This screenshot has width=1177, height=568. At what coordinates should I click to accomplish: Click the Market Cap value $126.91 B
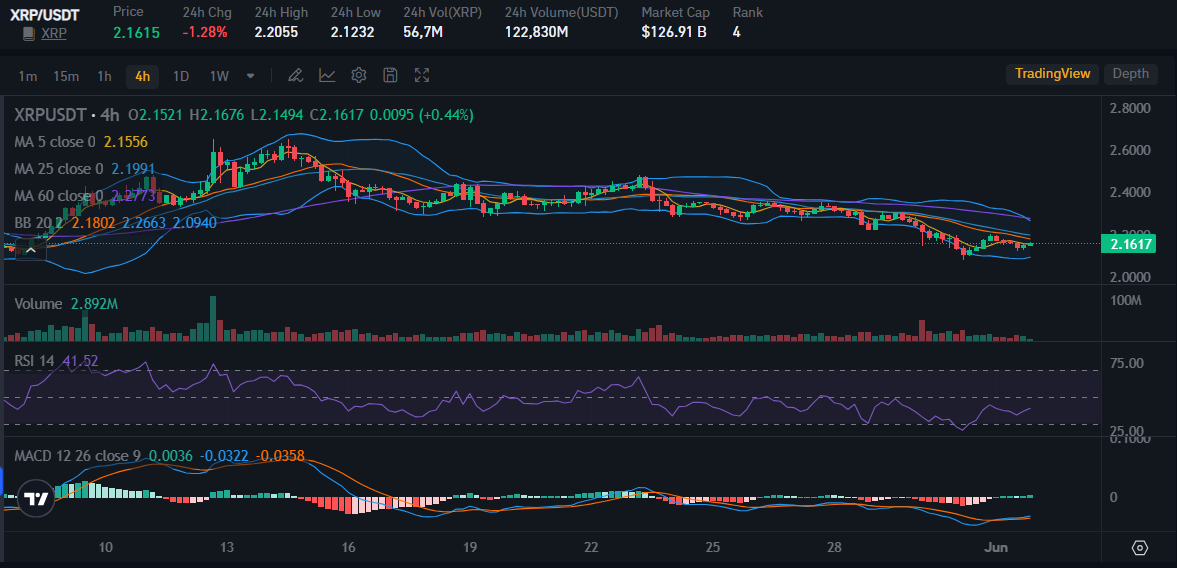tap(674, 32)
